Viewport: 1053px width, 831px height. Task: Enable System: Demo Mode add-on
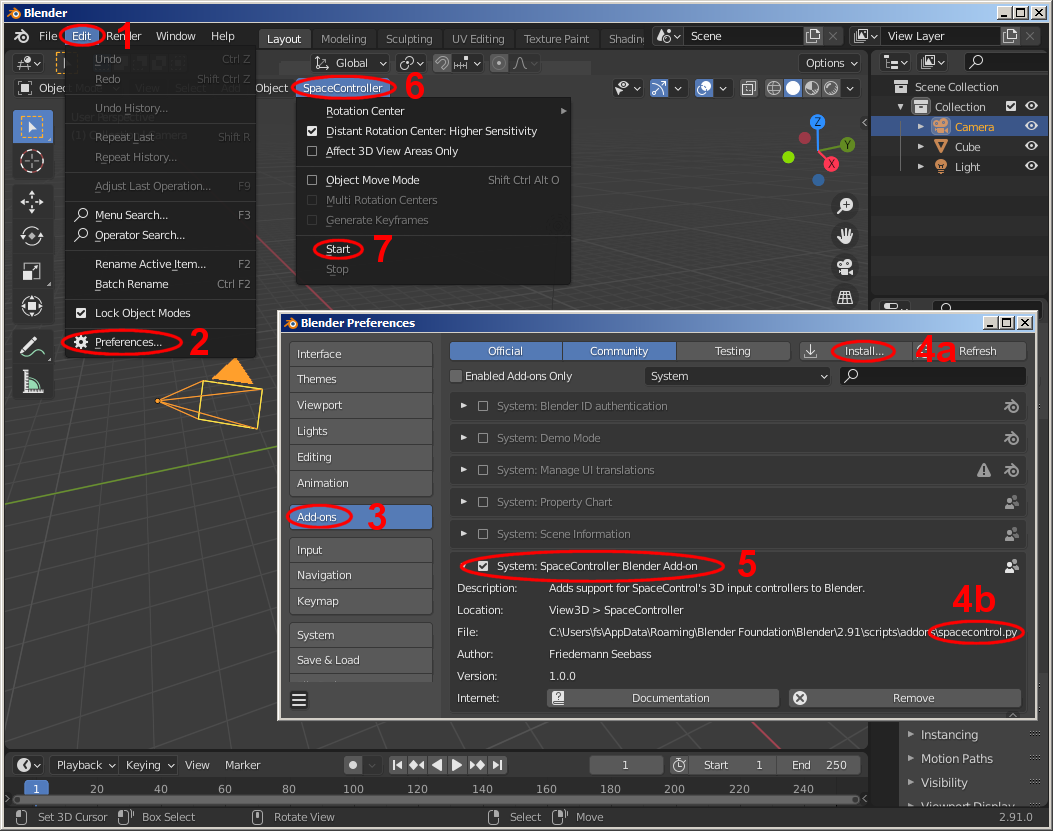(x=483, y=438)
